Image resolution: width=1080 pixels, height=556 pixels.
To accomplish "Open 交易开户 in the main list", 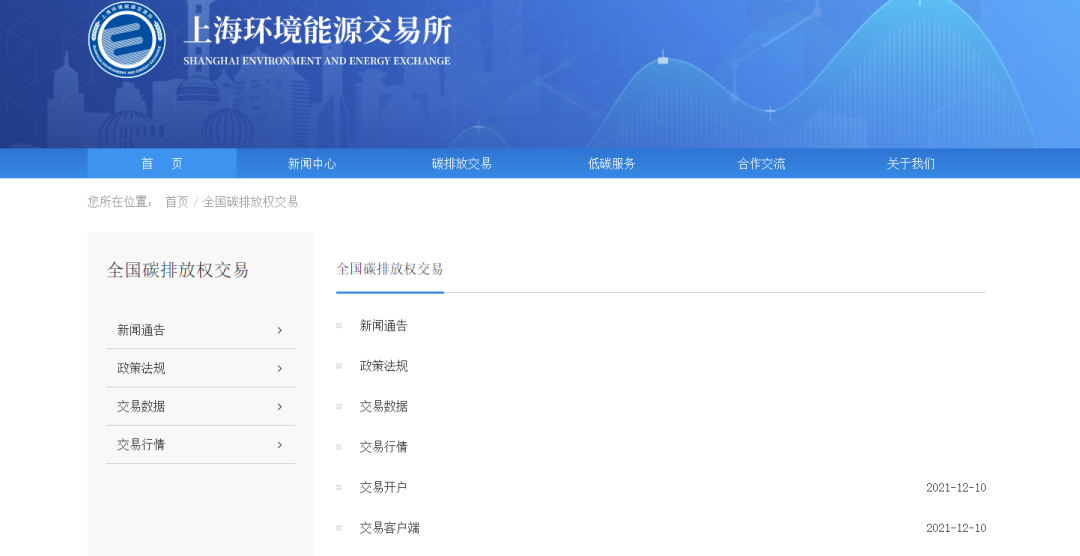I will 384,487.
